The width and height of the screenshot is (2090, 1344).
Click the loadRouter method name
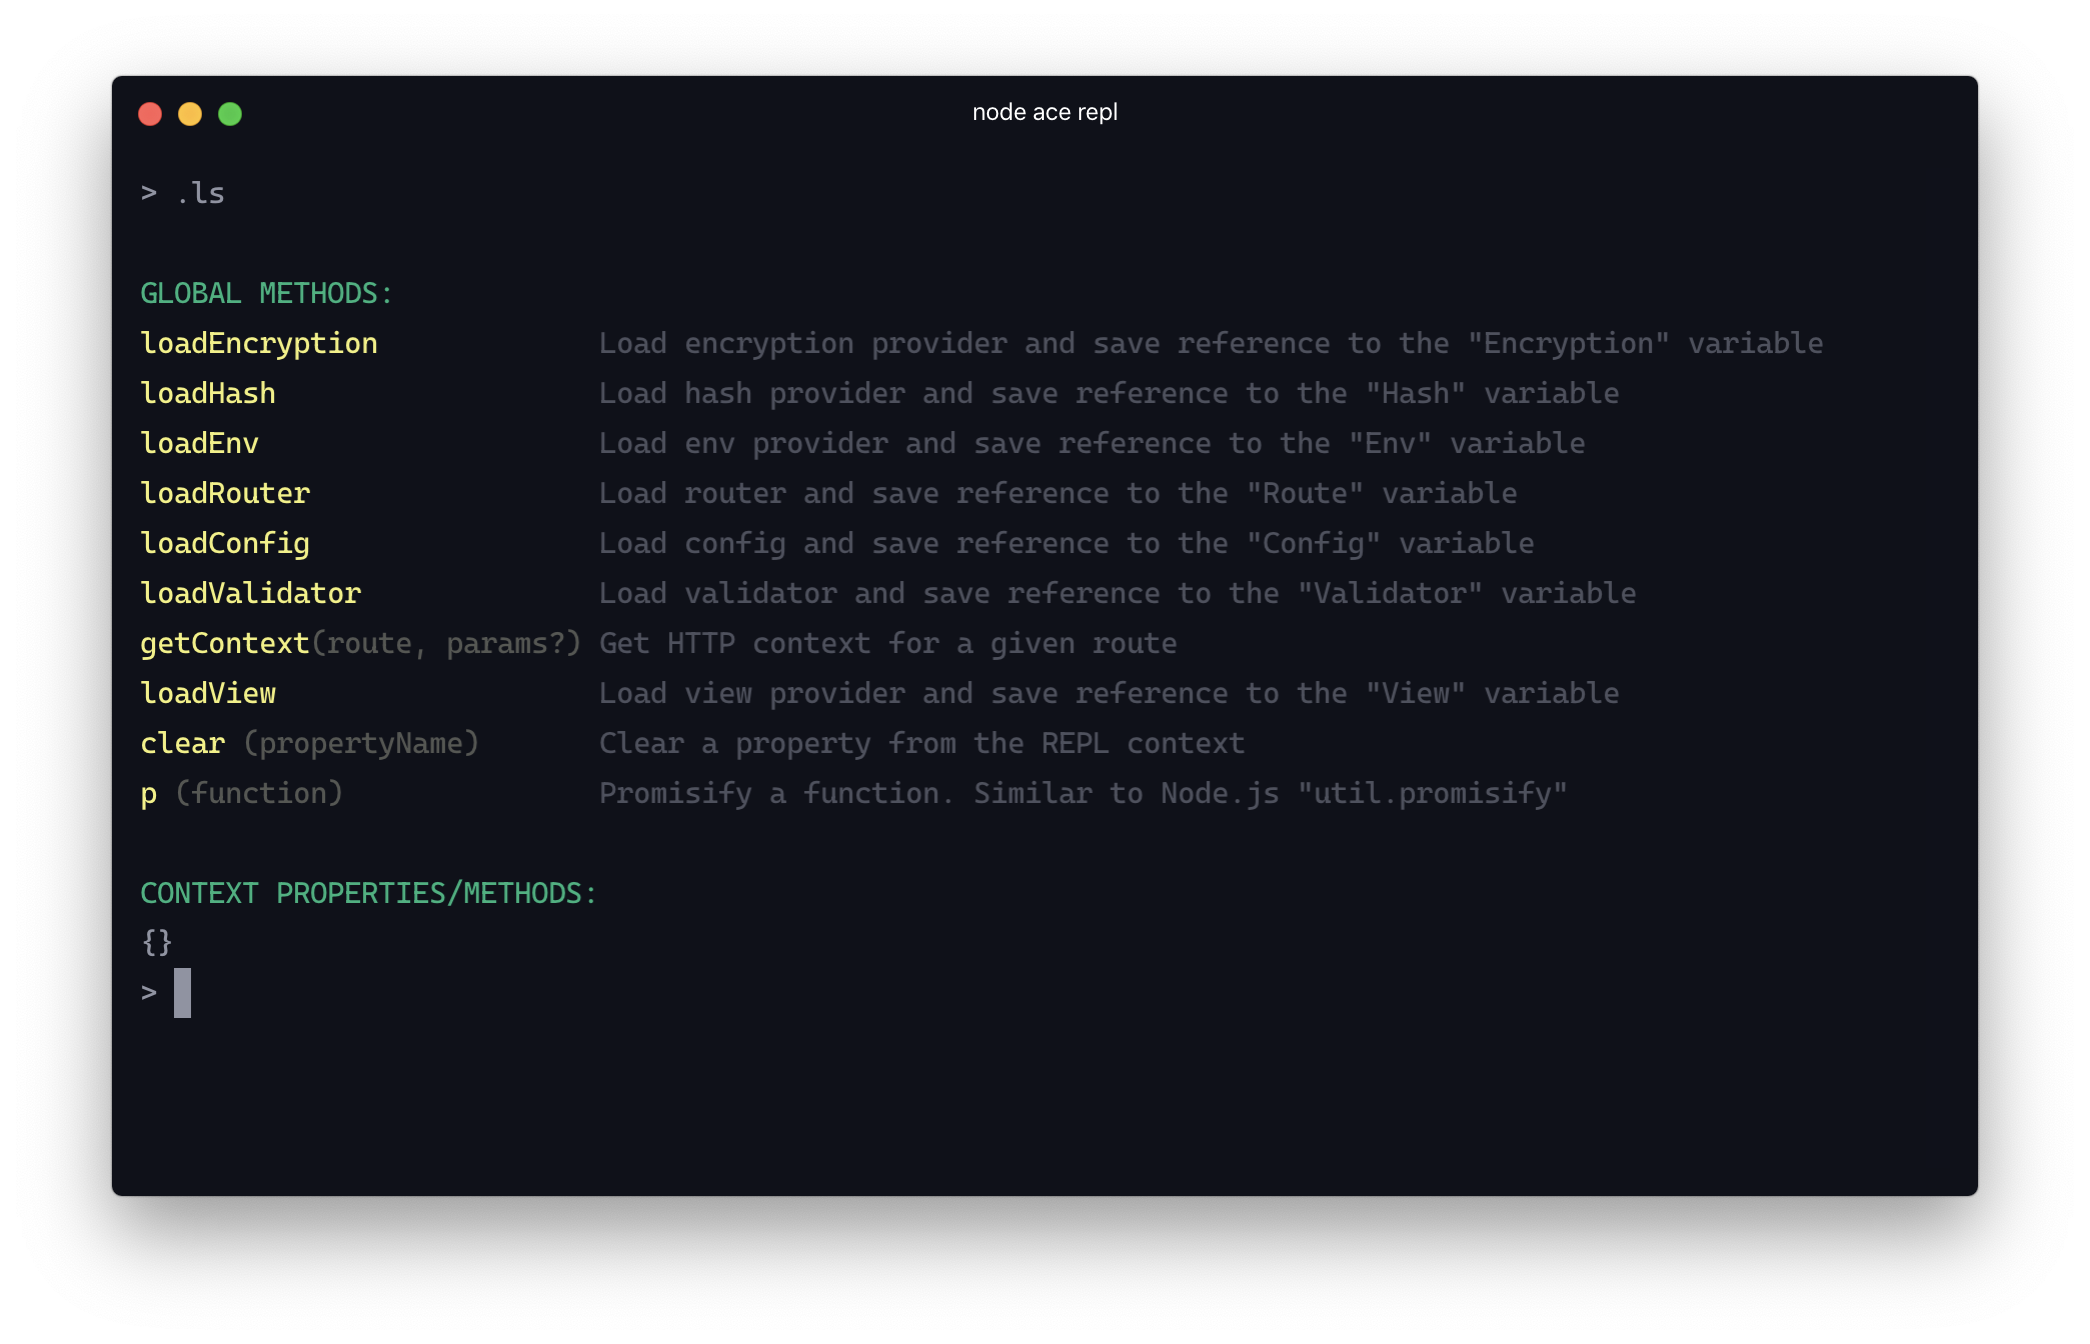click(x=225, y=493)
